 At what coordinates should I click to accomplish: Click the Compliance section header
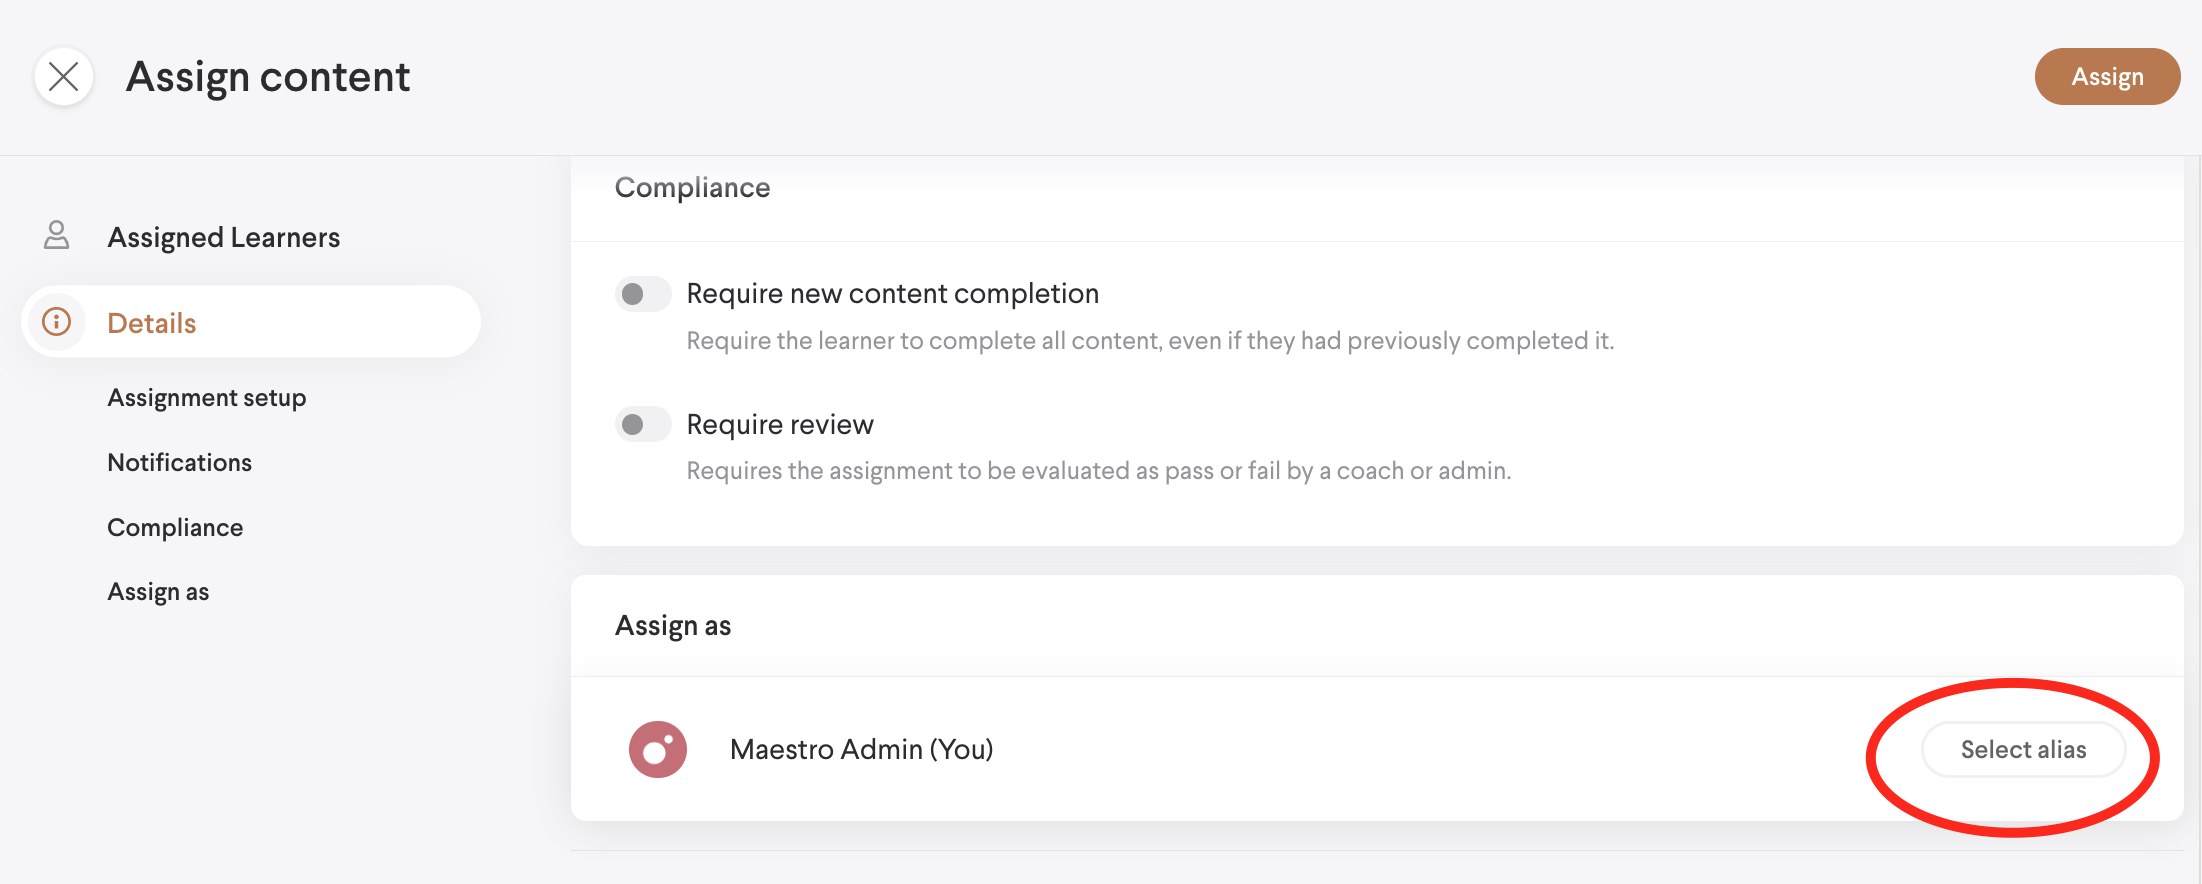[692, 188]
